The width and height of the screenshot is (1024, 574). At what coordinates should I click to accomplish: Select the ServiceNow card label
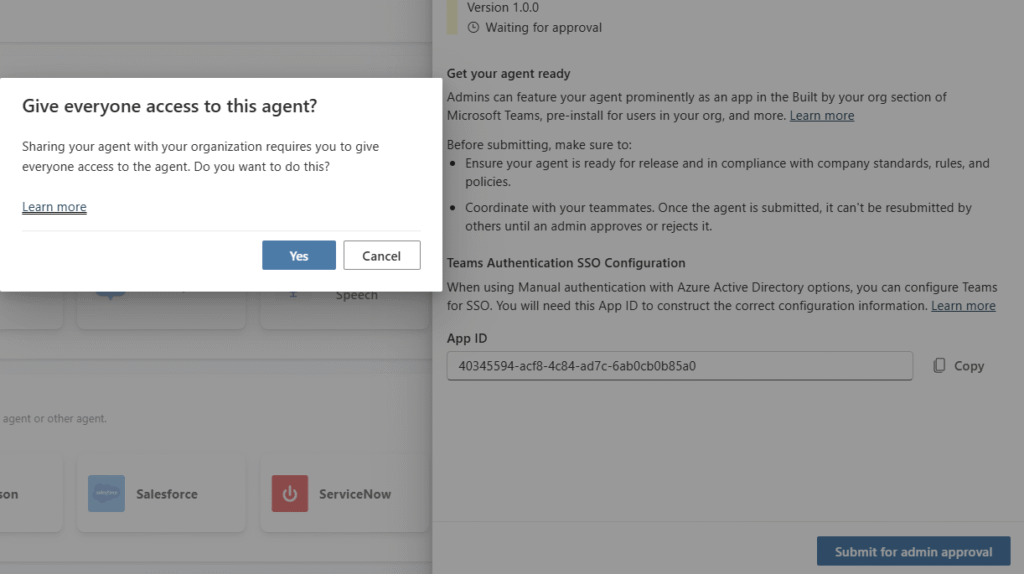coord(355,494)
